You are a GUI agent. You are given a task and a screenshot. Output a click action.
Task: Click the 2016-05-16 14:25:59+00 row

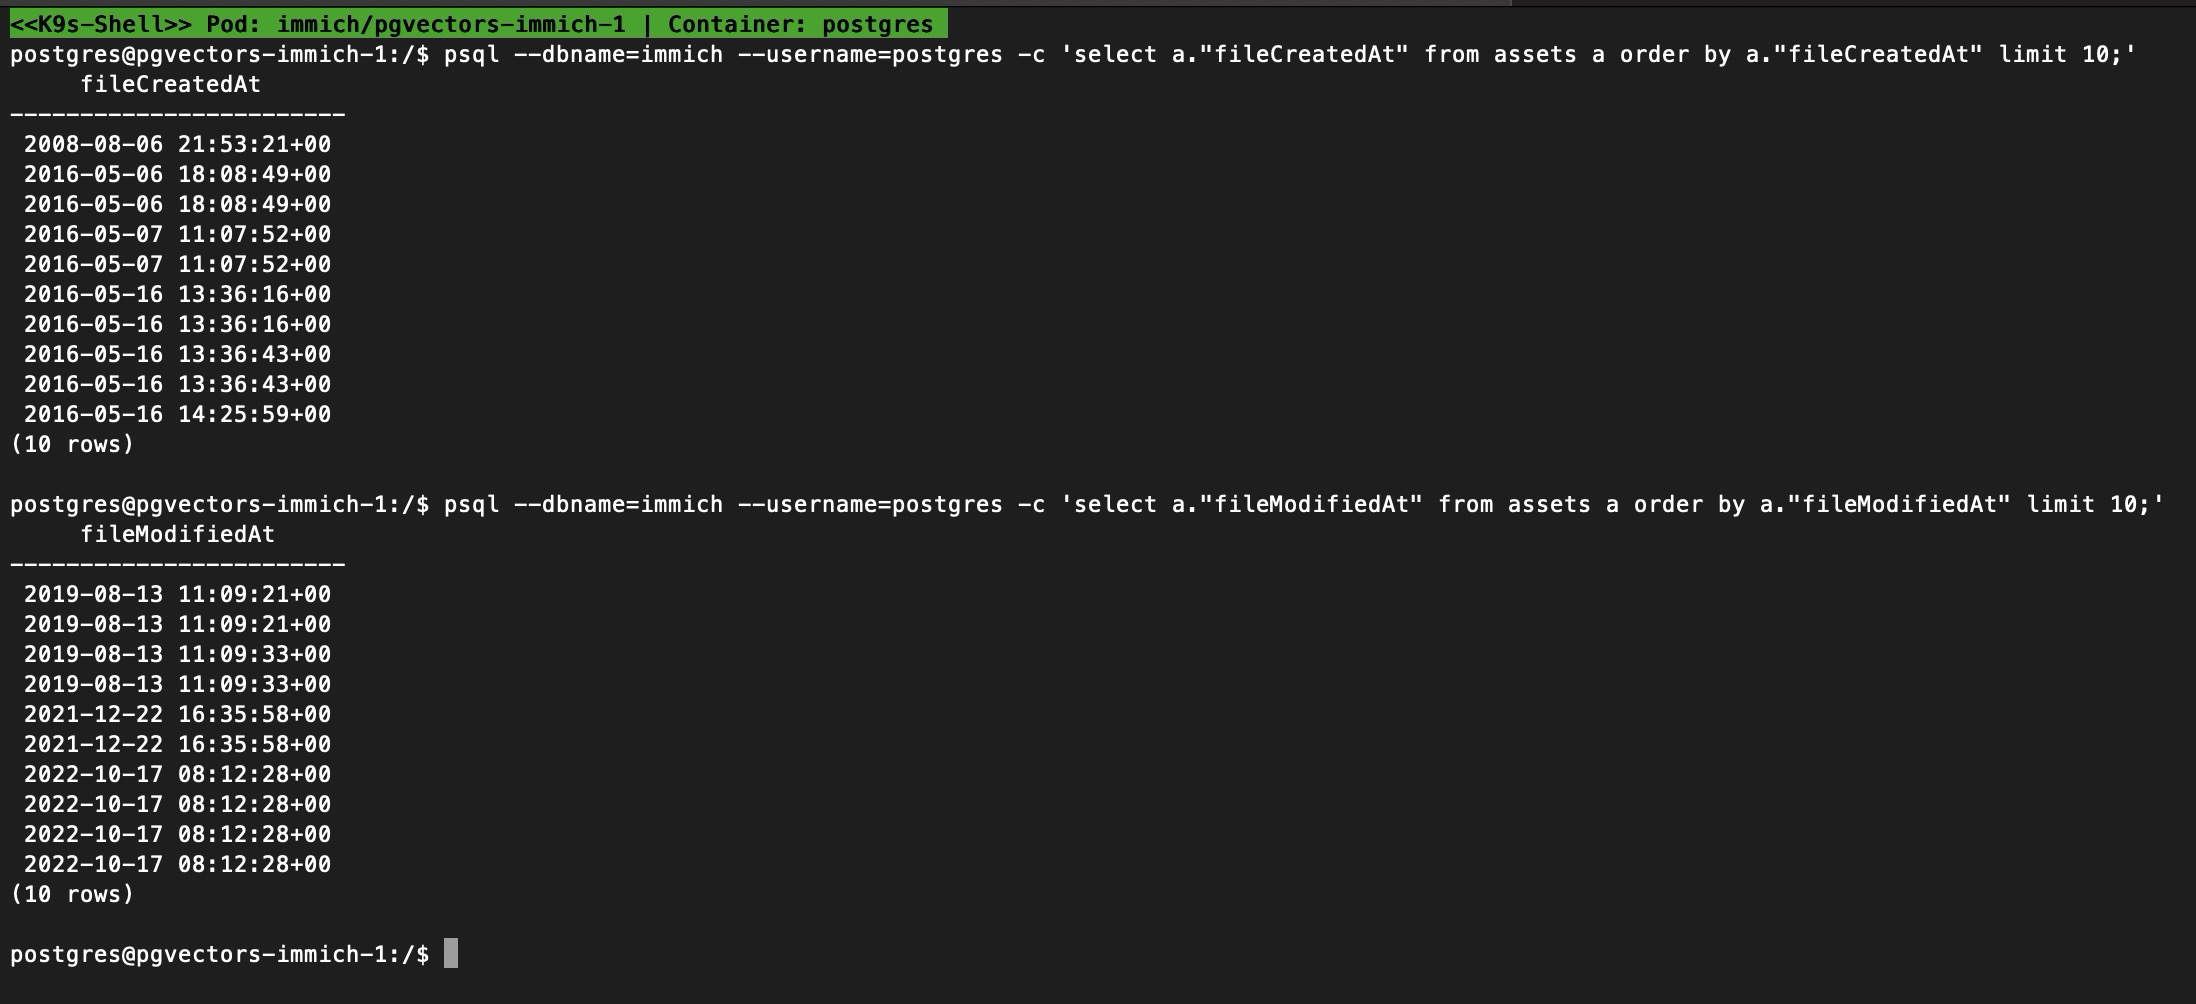tap(178, 415)
